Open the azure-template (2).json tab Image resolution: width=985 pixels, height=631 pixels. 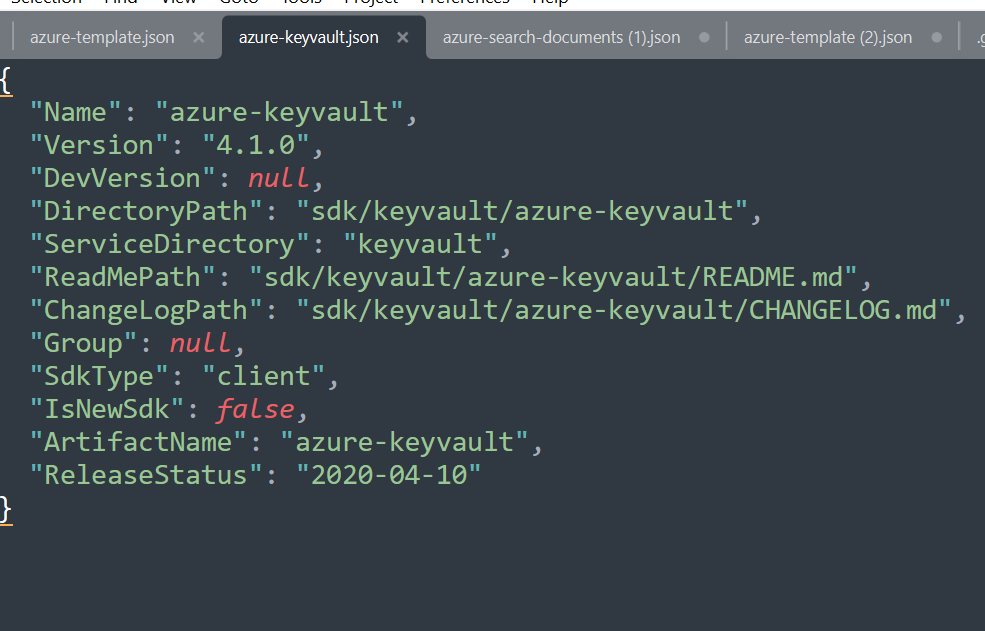827,37
